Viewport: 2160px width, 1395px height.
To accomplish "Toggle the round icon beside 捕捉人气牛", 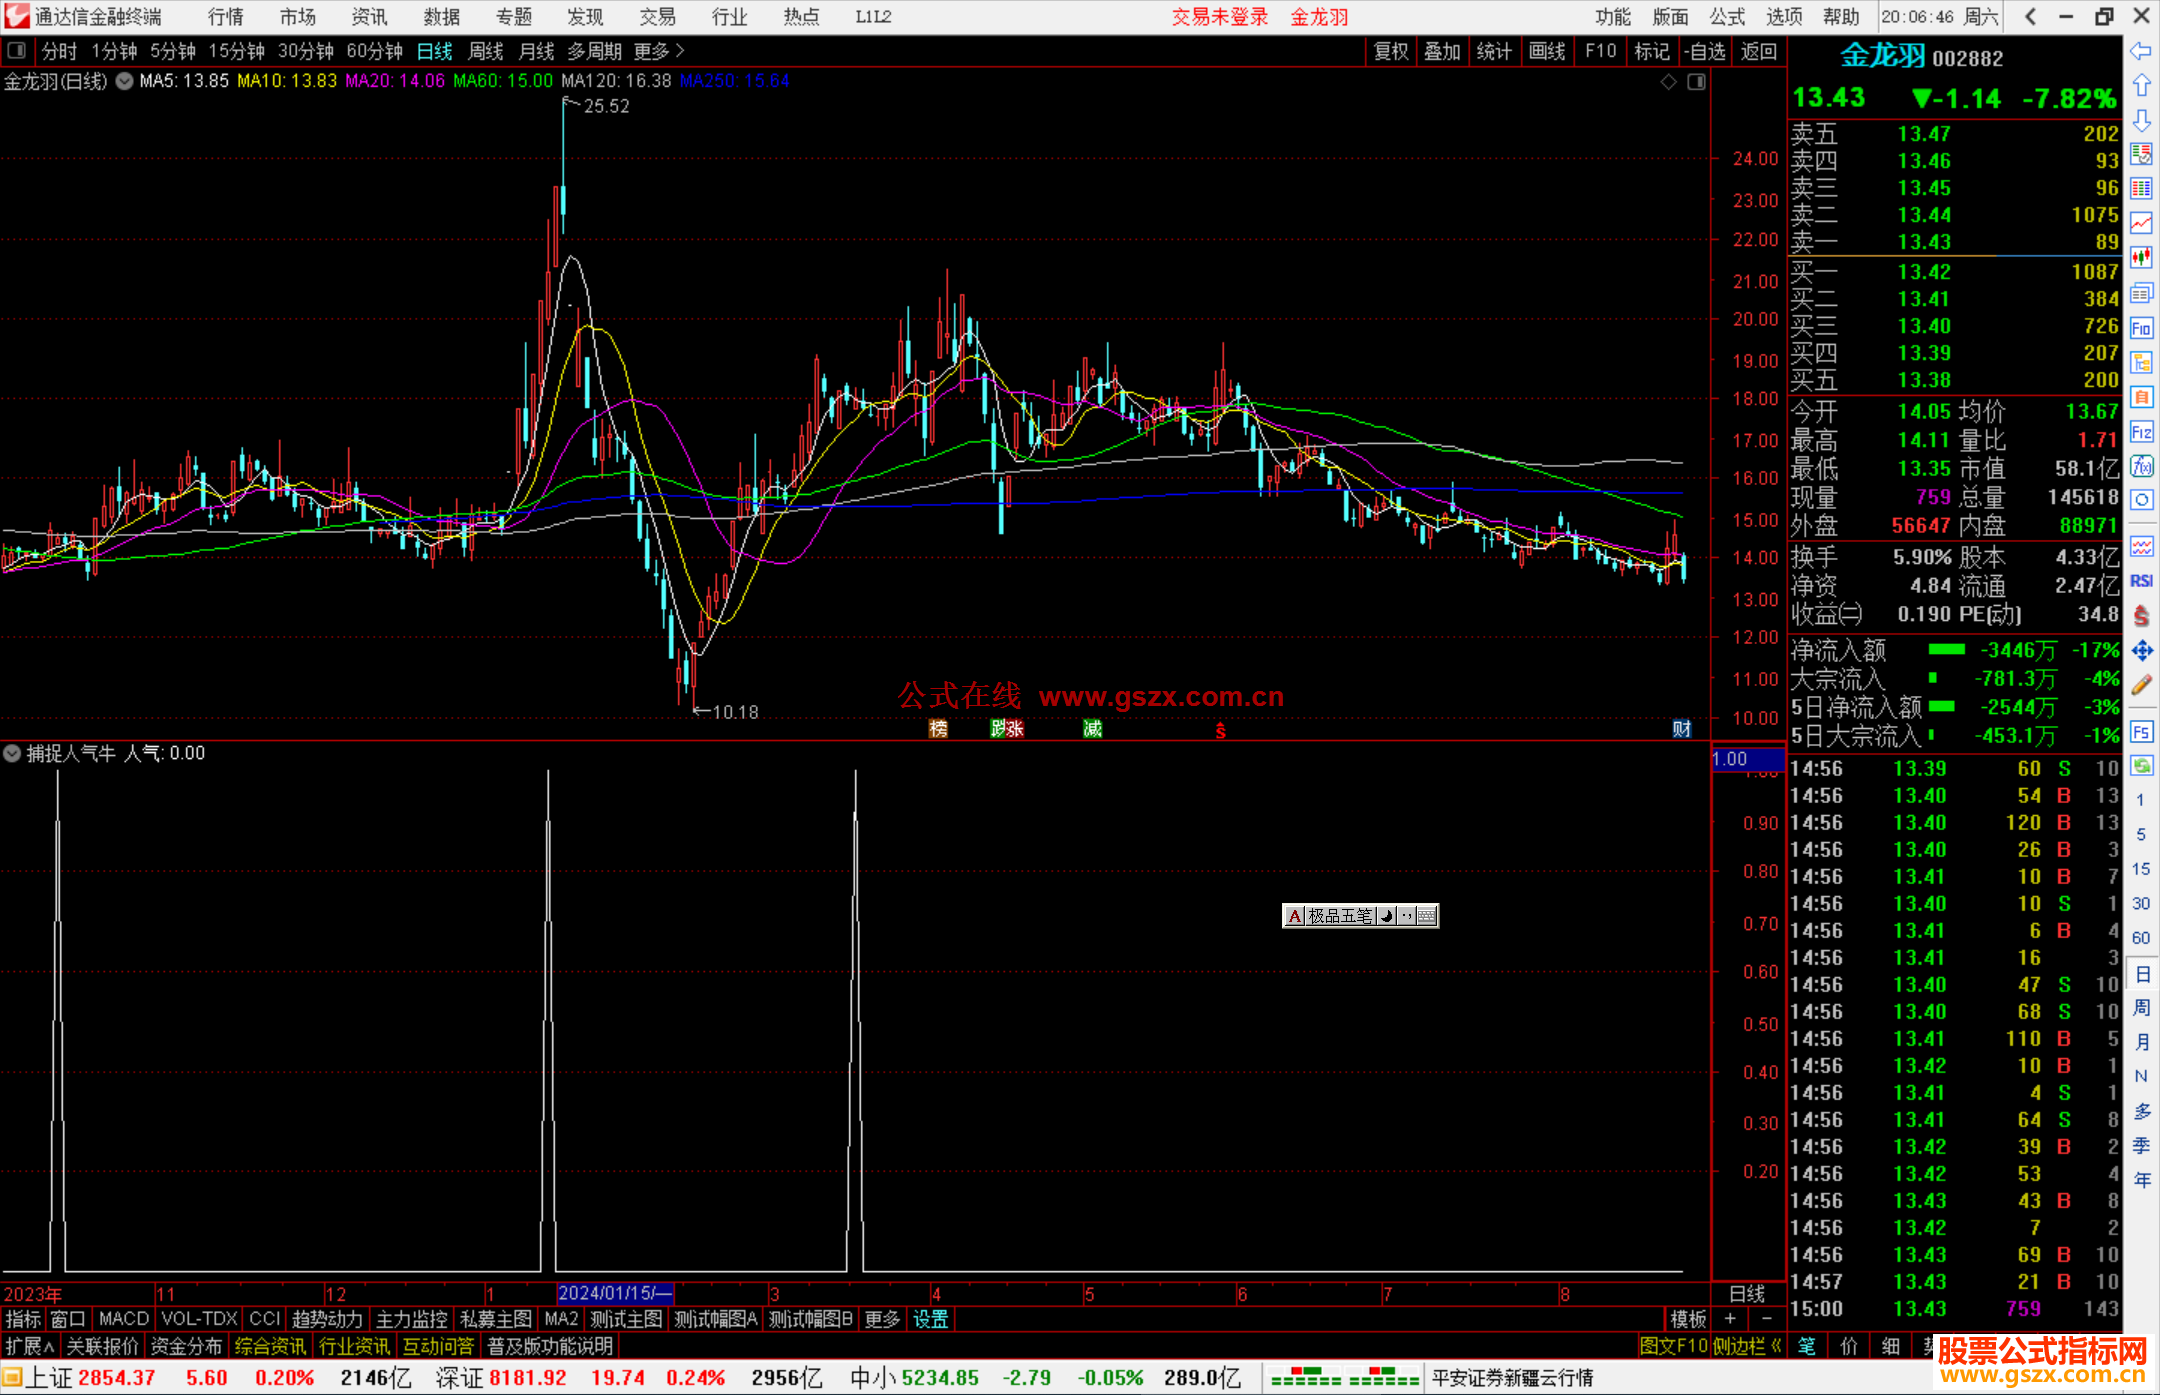I will 12,753.
